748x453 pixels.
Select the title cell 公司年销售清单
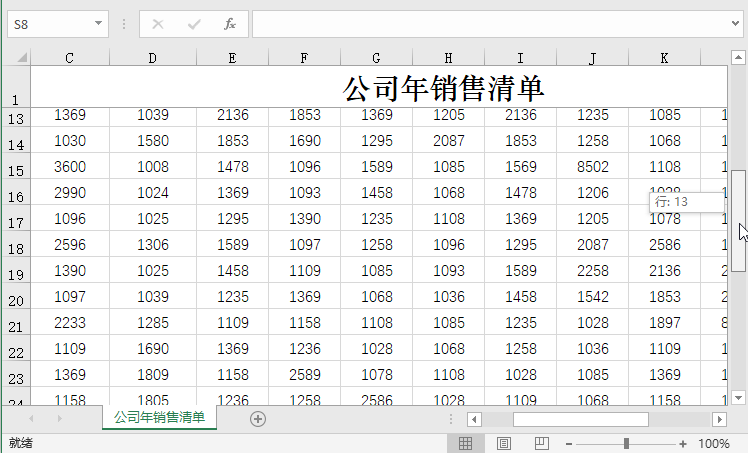click(443, 88)
